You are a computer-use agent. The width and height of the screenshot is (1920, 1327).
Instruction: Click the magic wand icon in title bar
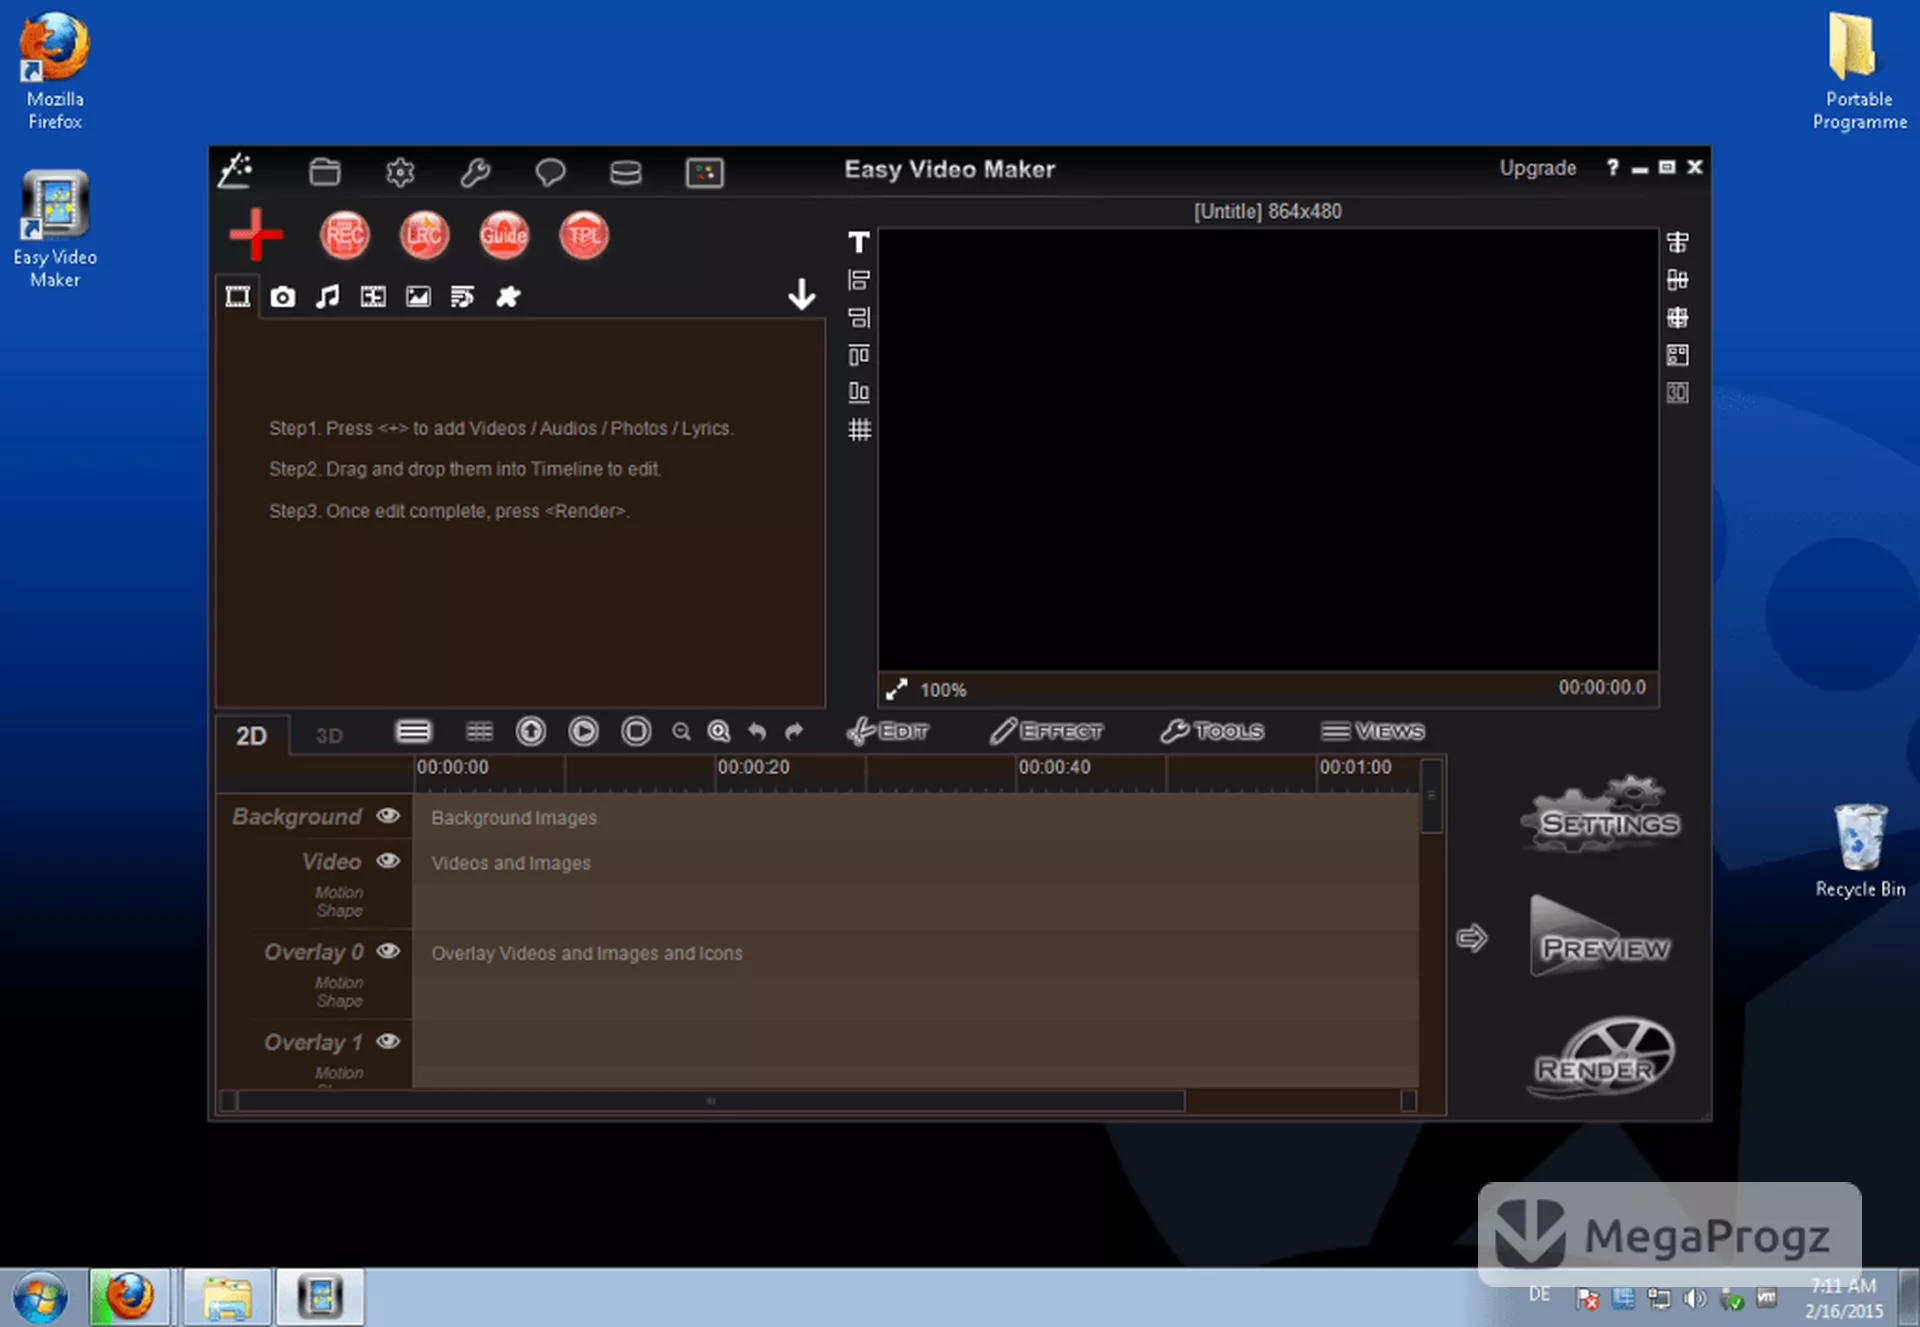(x=236, y=171)
